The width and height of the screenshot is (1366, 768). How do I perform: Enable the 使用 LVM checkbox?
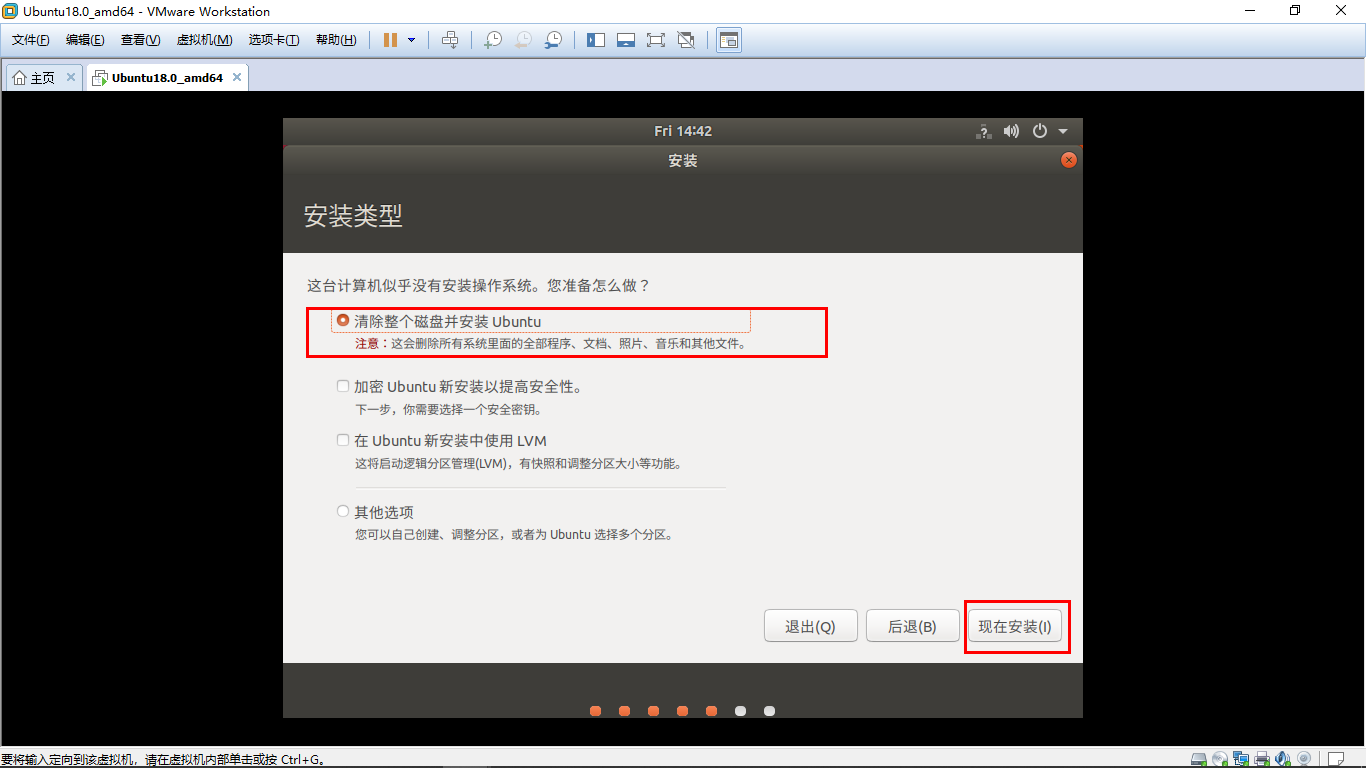pos(343,440)
